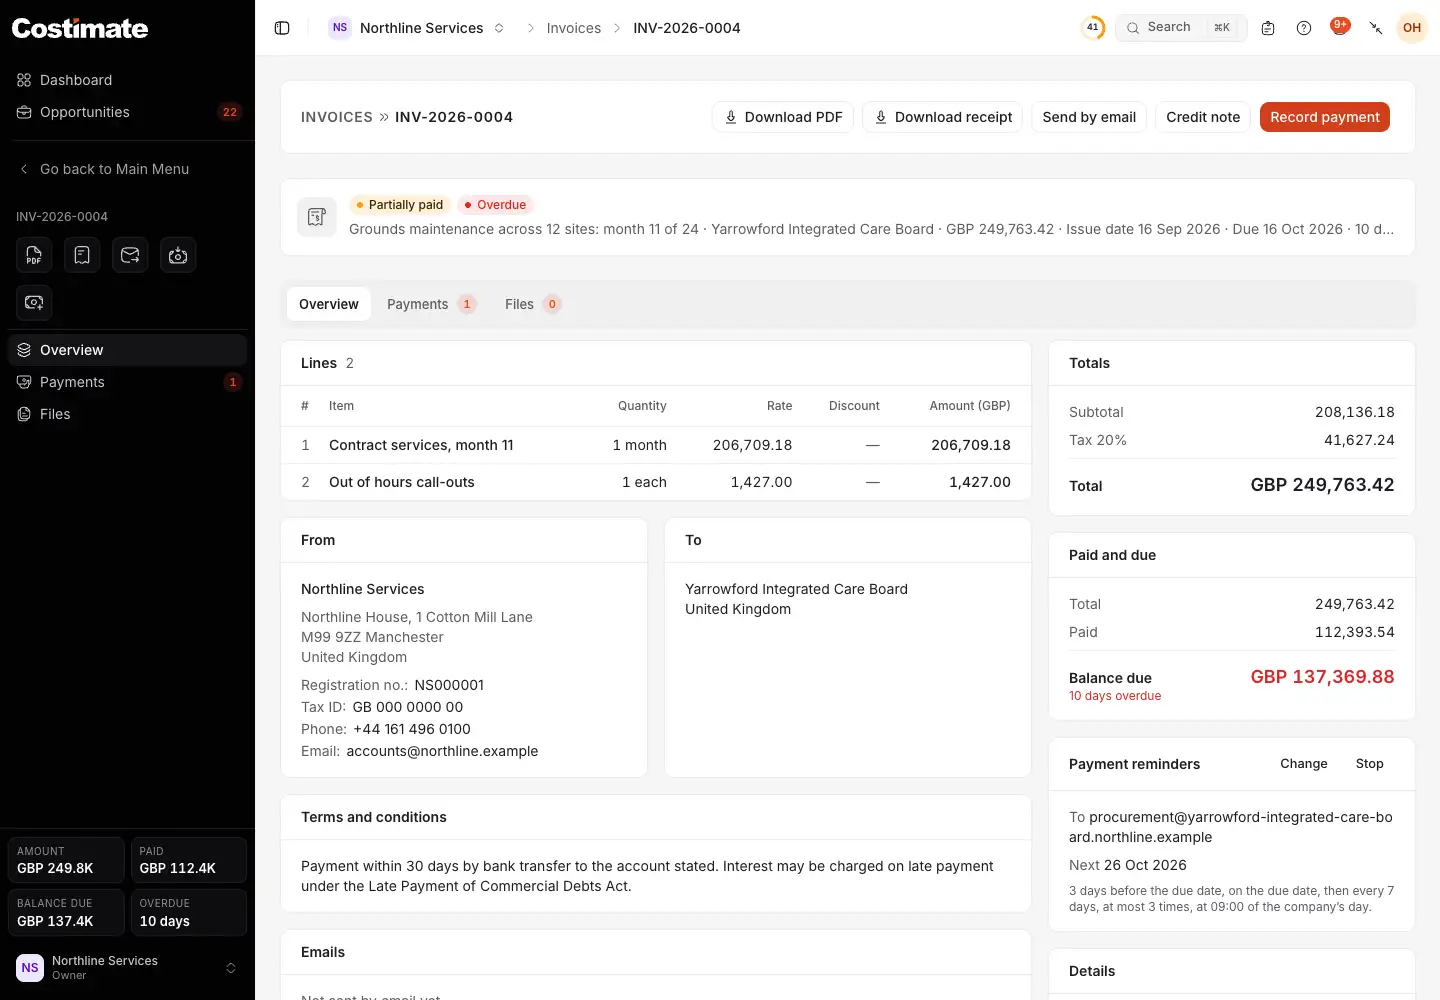The width and height of the screenshot is (1440, 1000).
Task: Click the Out of hours call-outs line
Action: tap(656, 482)
